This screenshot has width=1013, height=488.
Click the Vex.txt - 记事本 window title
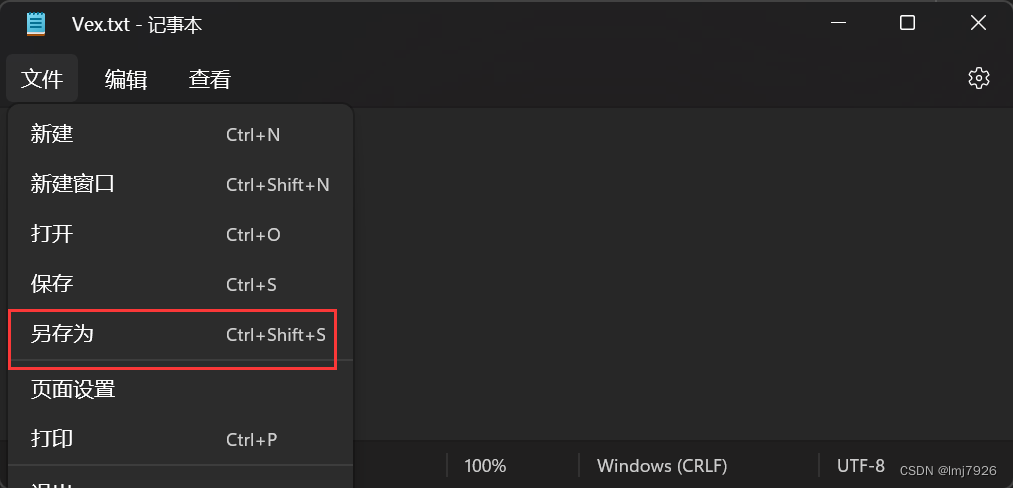pos(137,24)
